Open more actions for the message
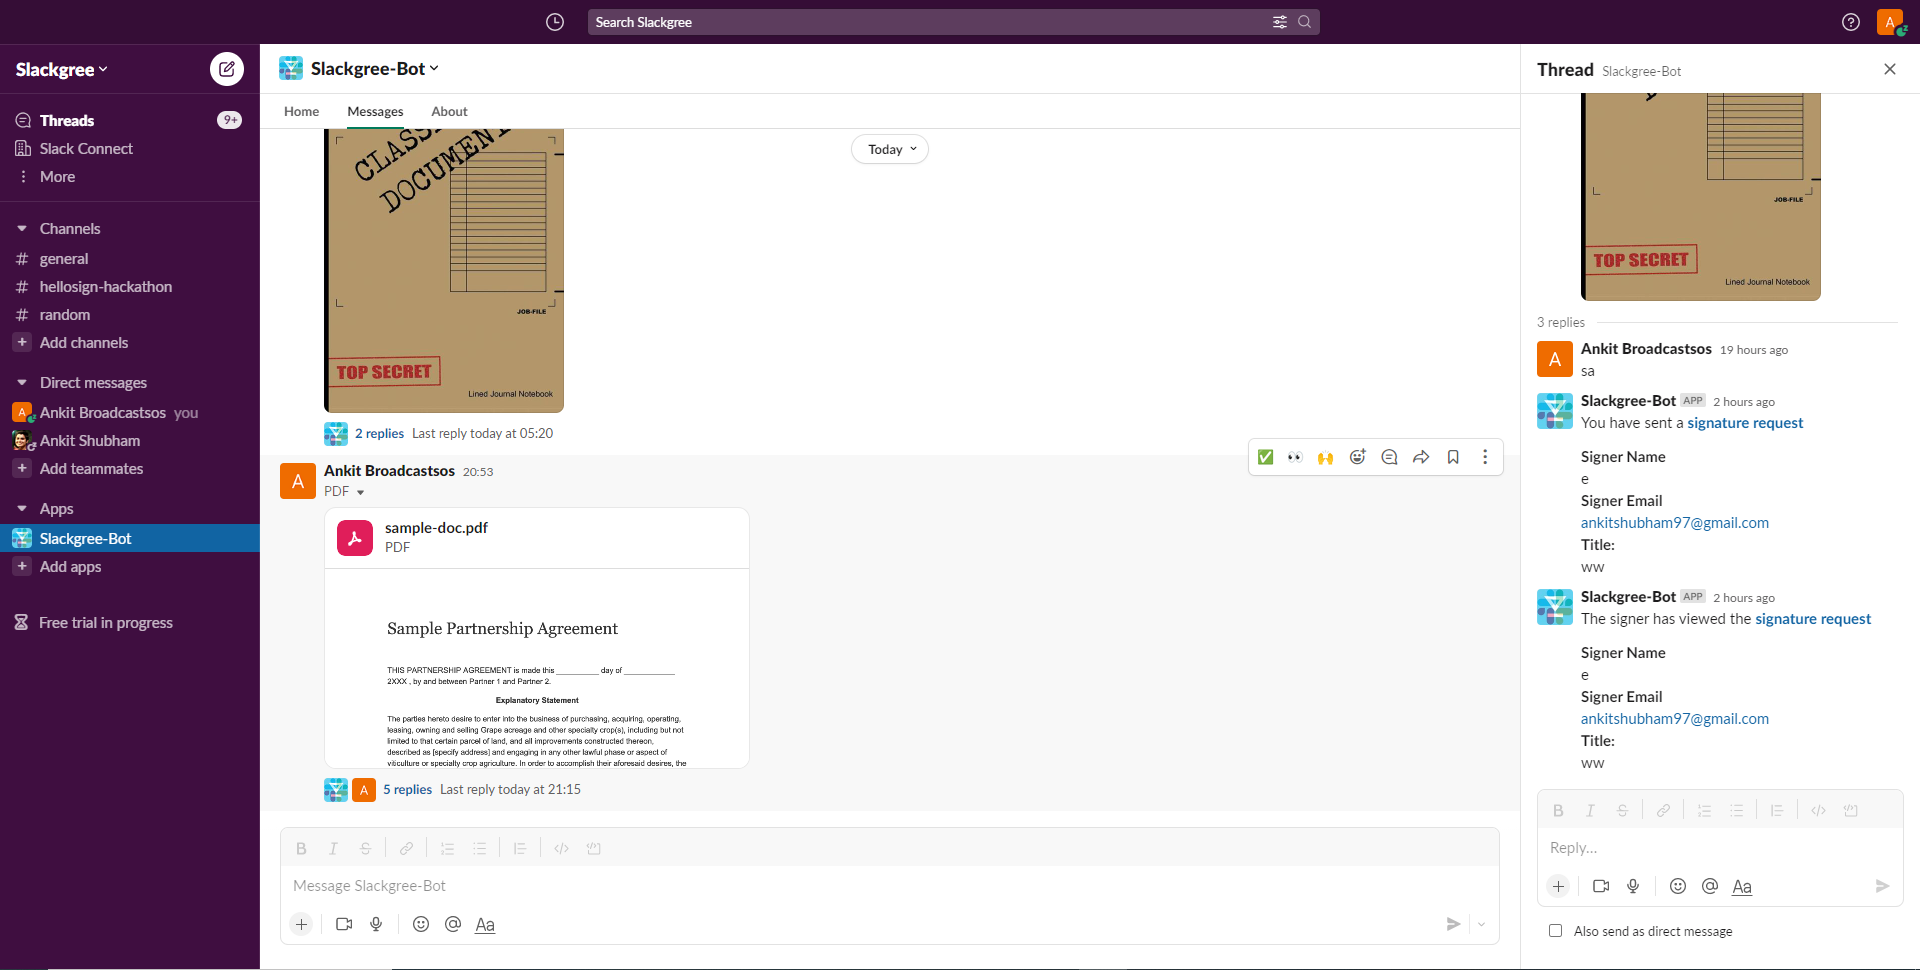The width and height of the screenshot is (1920, 970). click(1485, 457)
